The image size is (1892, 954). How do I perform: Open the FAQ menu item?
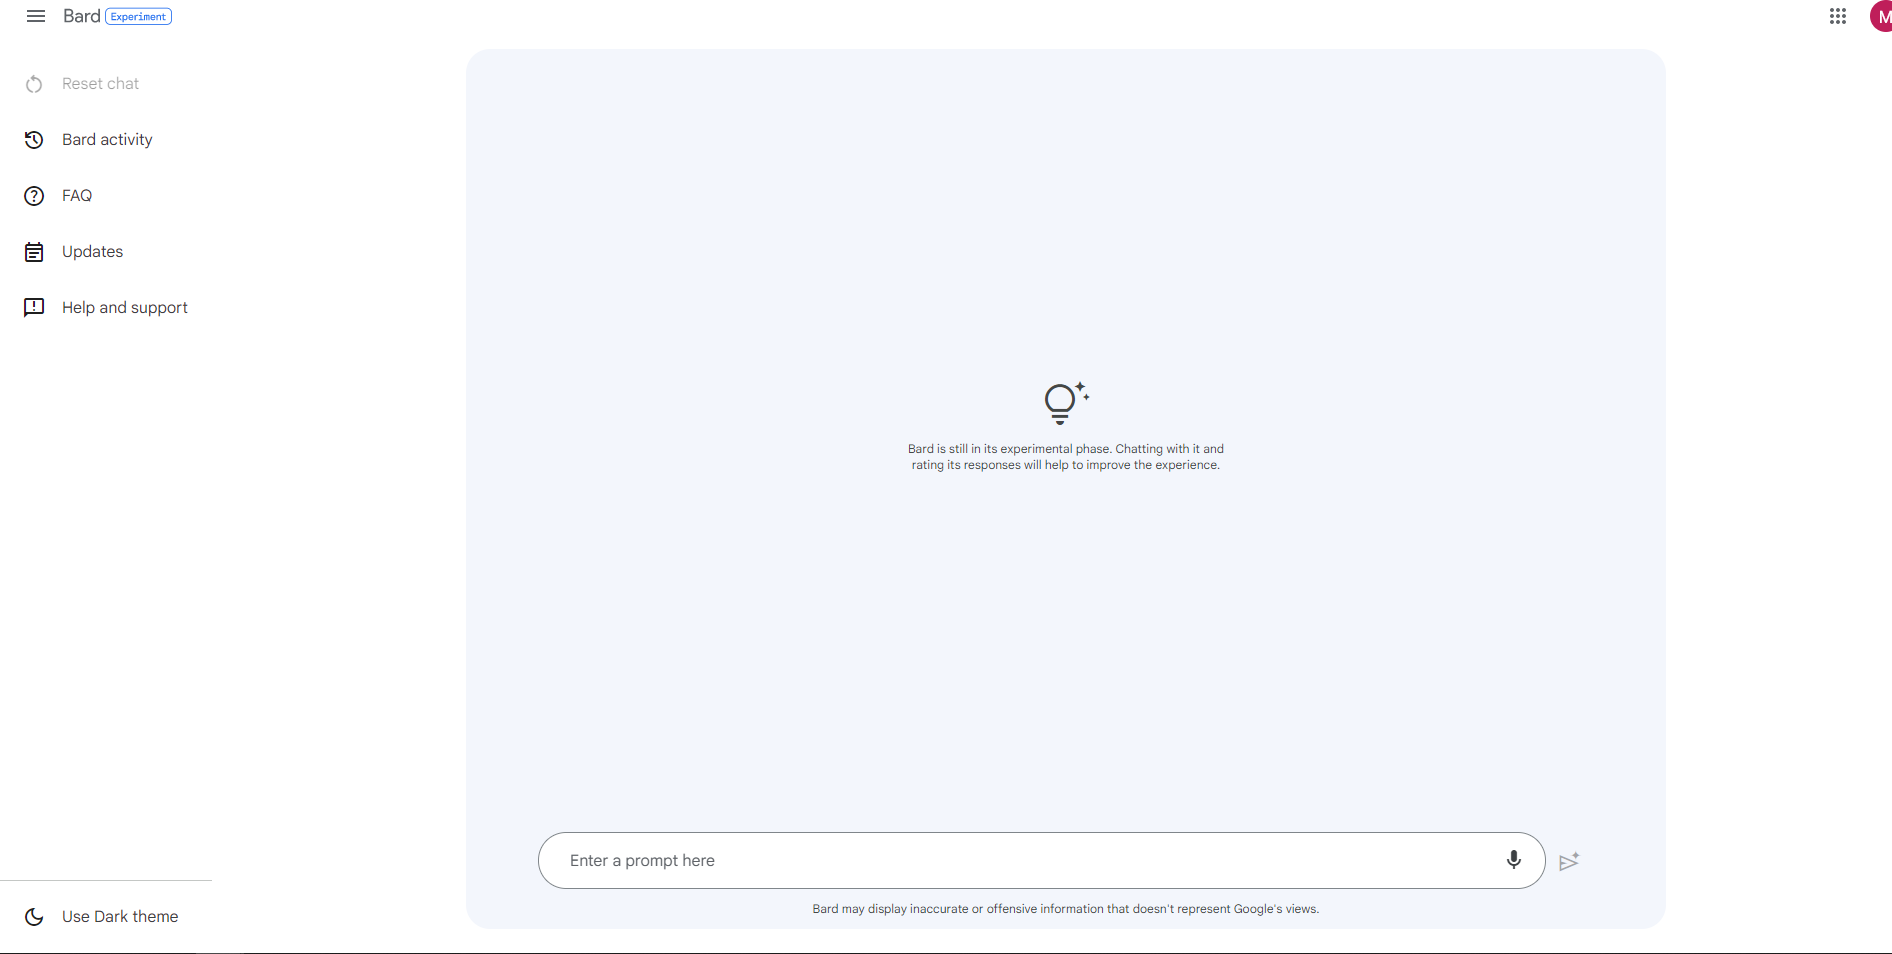77,196
